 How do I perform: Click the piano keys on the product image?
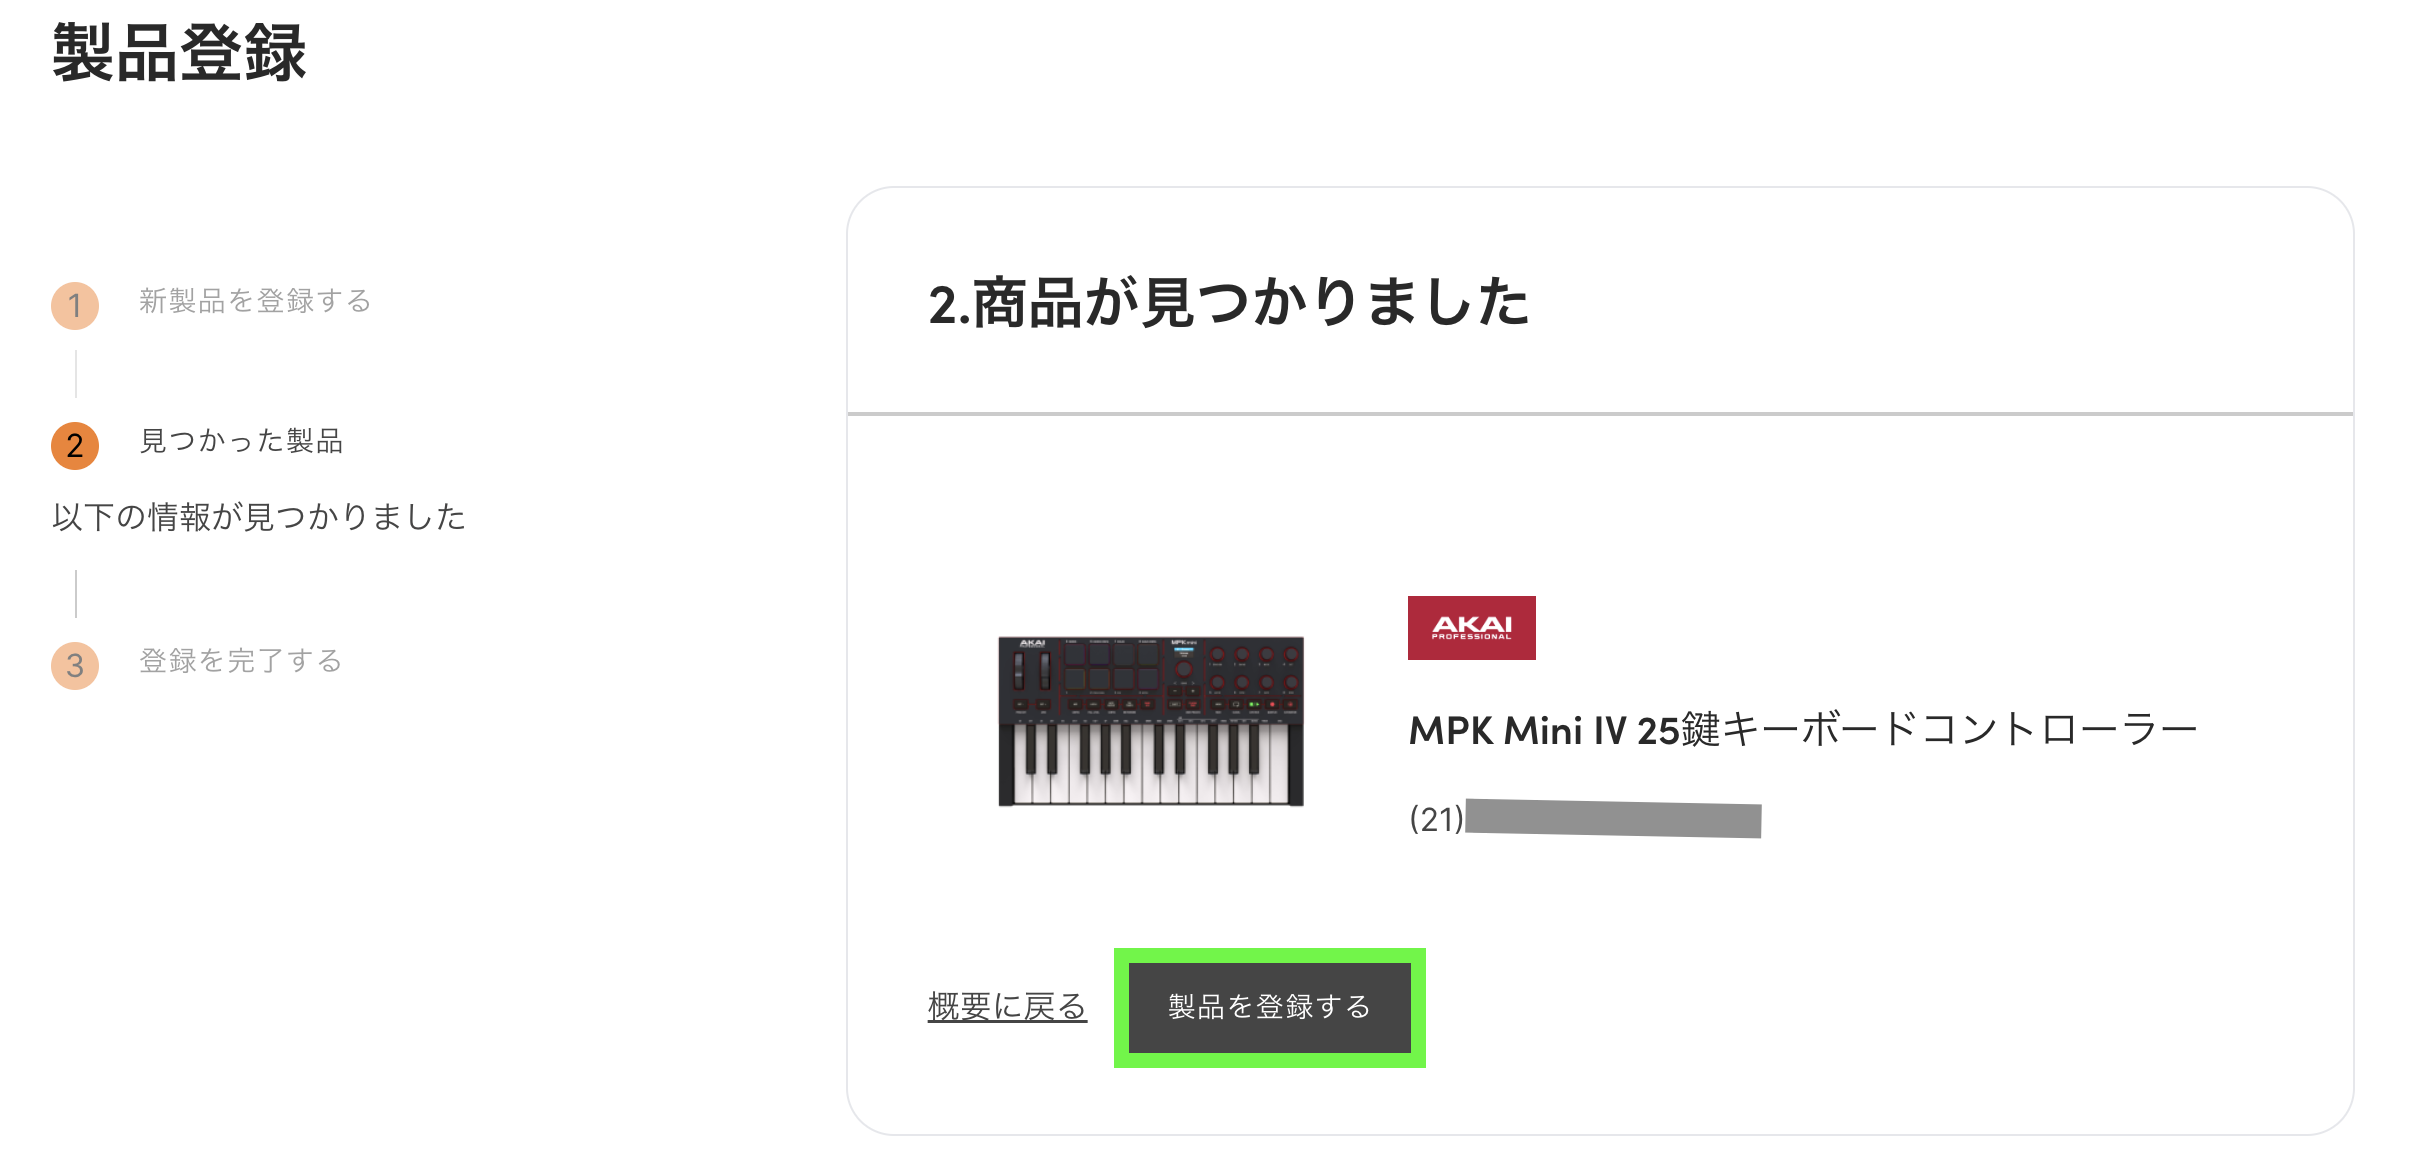[x=1151, y=764]
